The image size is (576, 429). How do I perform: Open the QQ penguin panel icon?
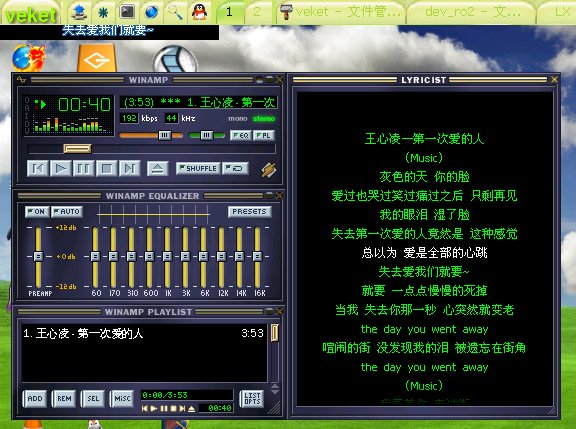pyautogui.click(x=199, y=12)
